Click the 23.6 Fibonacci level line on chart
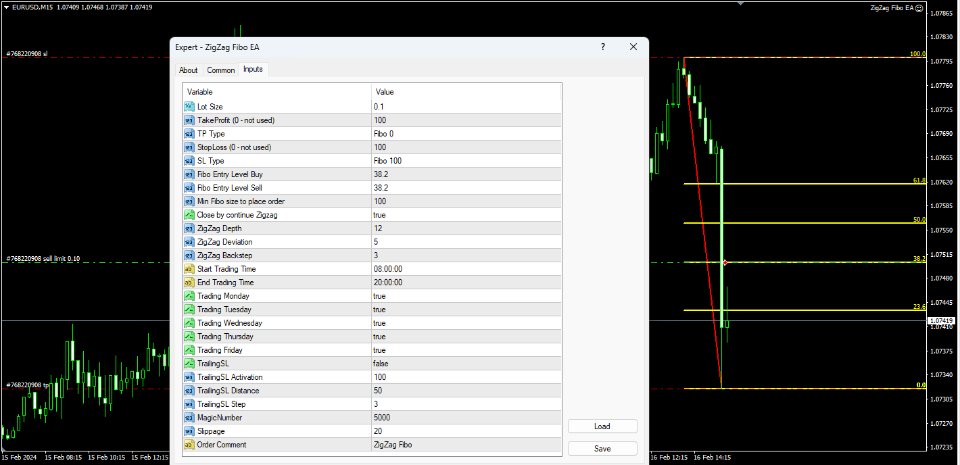 pos(804,310)
